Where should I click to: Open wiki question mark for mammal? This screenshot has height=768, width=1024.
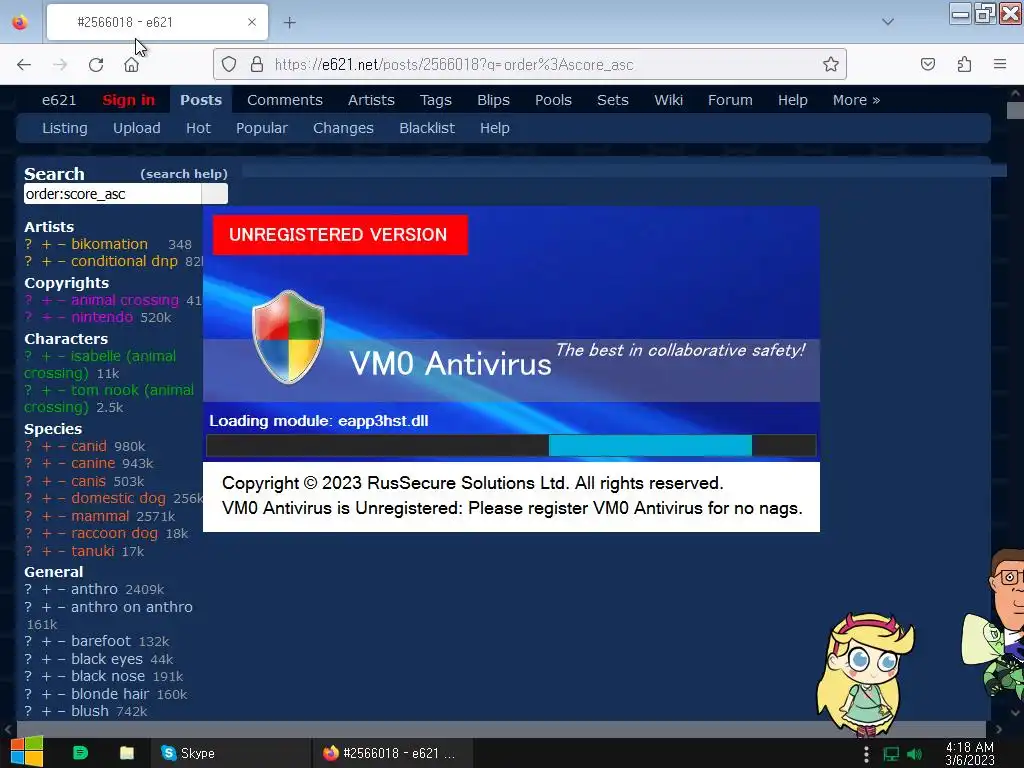click(28, 516)
